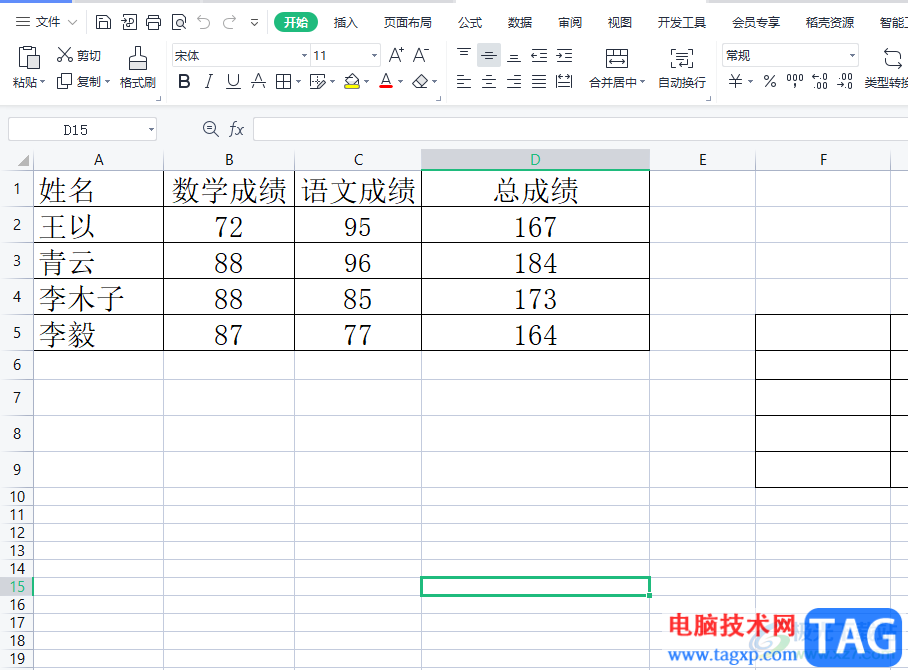The height and width of the screenshot is (670, 908).
Task: Select row 5 header
Action: (17, 333)
